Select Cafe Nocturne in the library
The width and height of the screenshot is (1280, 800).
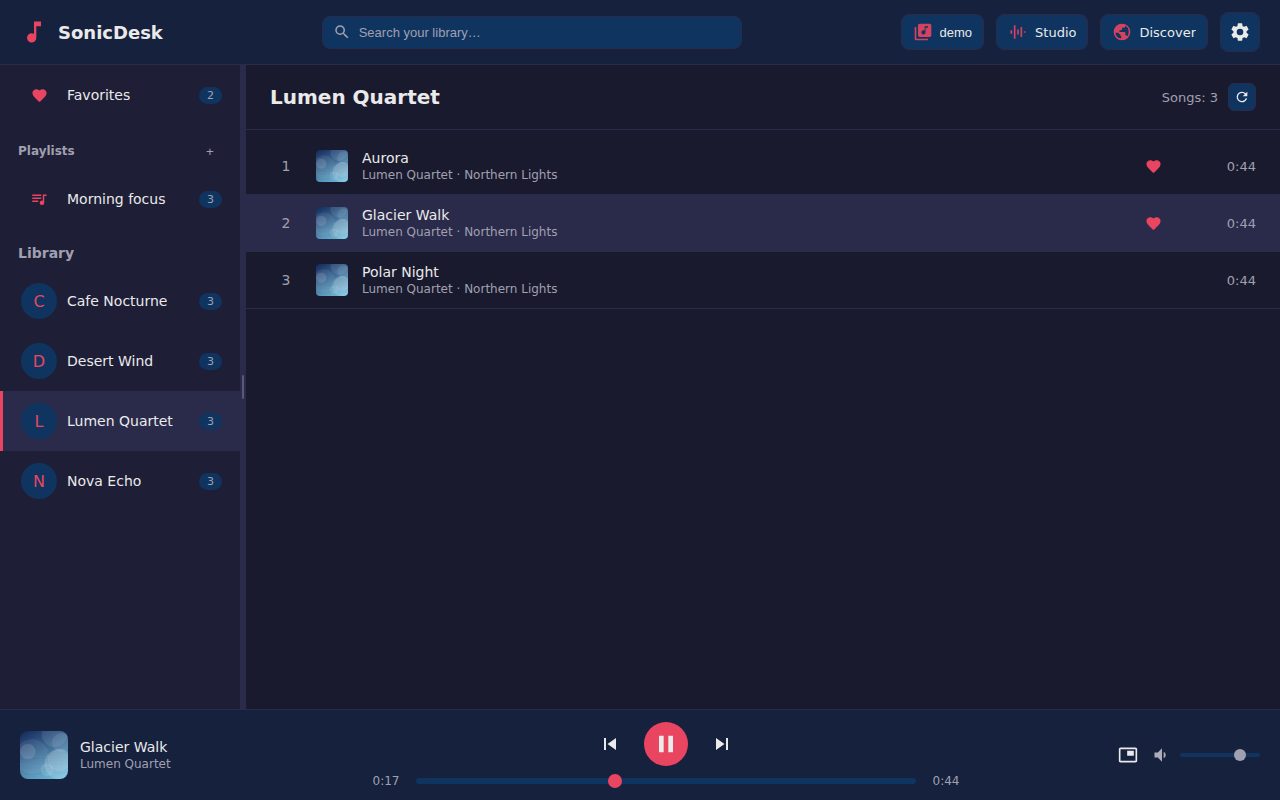[x=120, y=301]
